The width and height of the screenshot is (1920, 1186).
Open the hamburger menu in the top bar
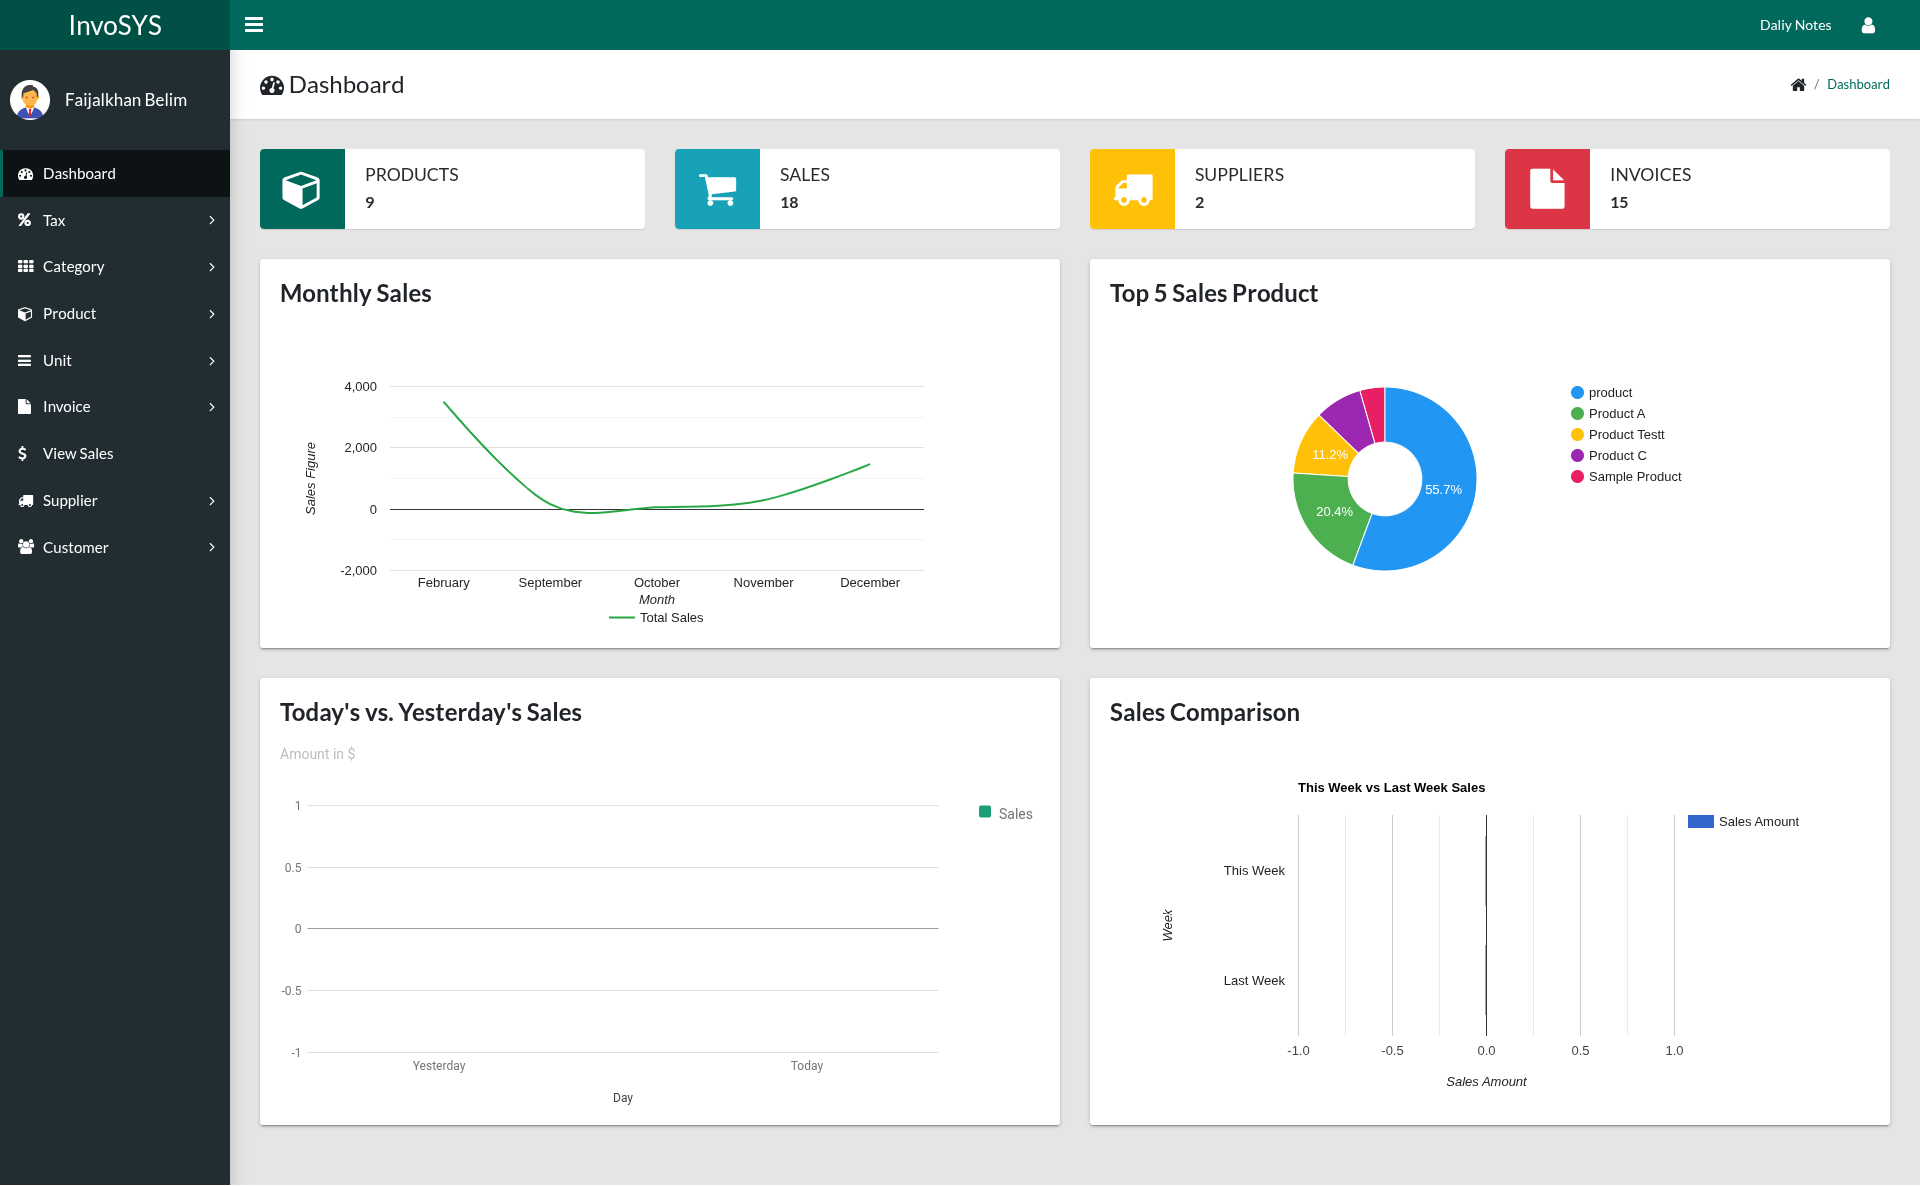coord(254,24)
